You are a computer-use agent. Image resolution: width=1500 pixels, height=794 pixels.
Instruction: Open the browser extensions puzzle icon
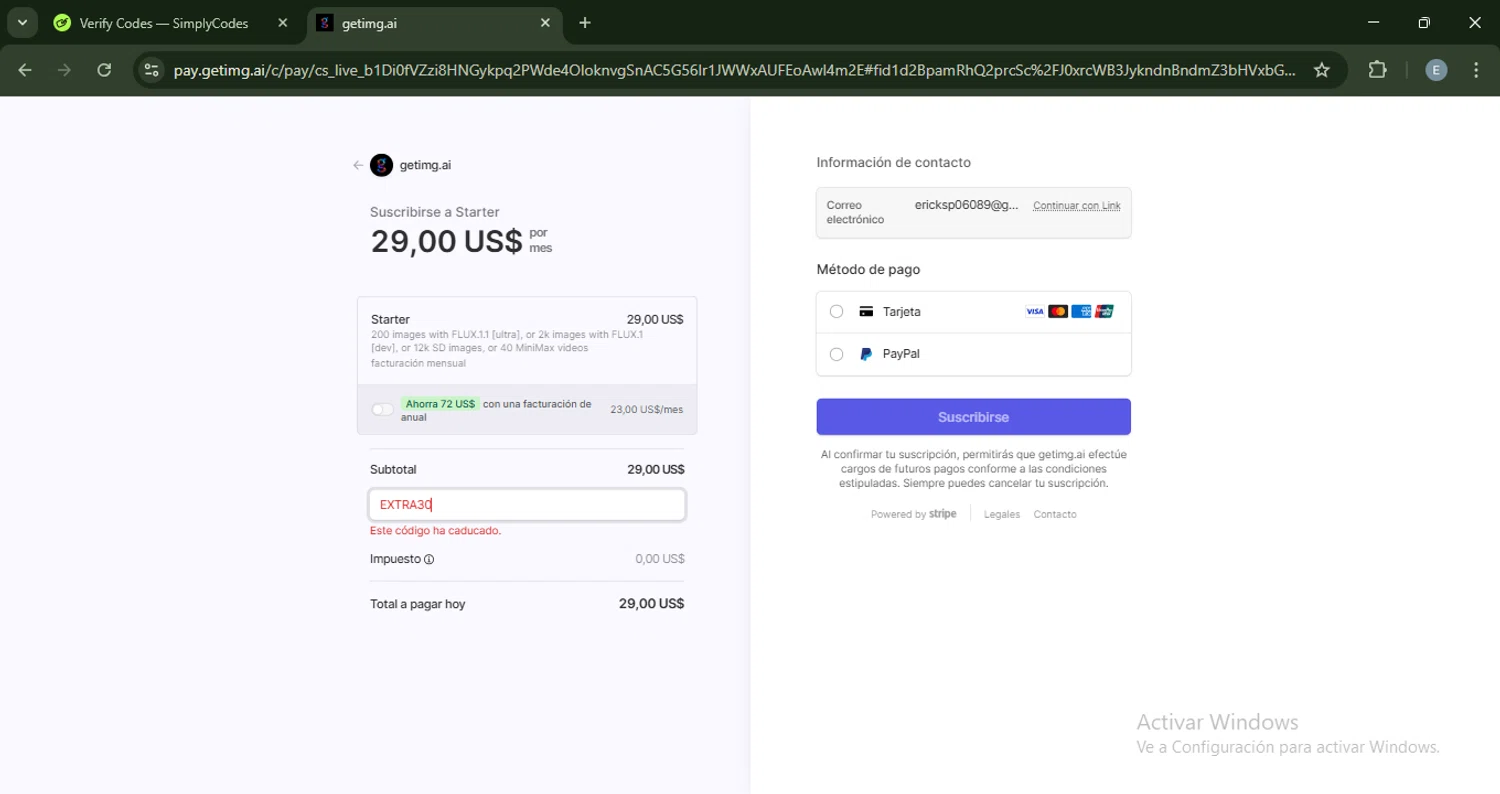tap(1377, 70)
